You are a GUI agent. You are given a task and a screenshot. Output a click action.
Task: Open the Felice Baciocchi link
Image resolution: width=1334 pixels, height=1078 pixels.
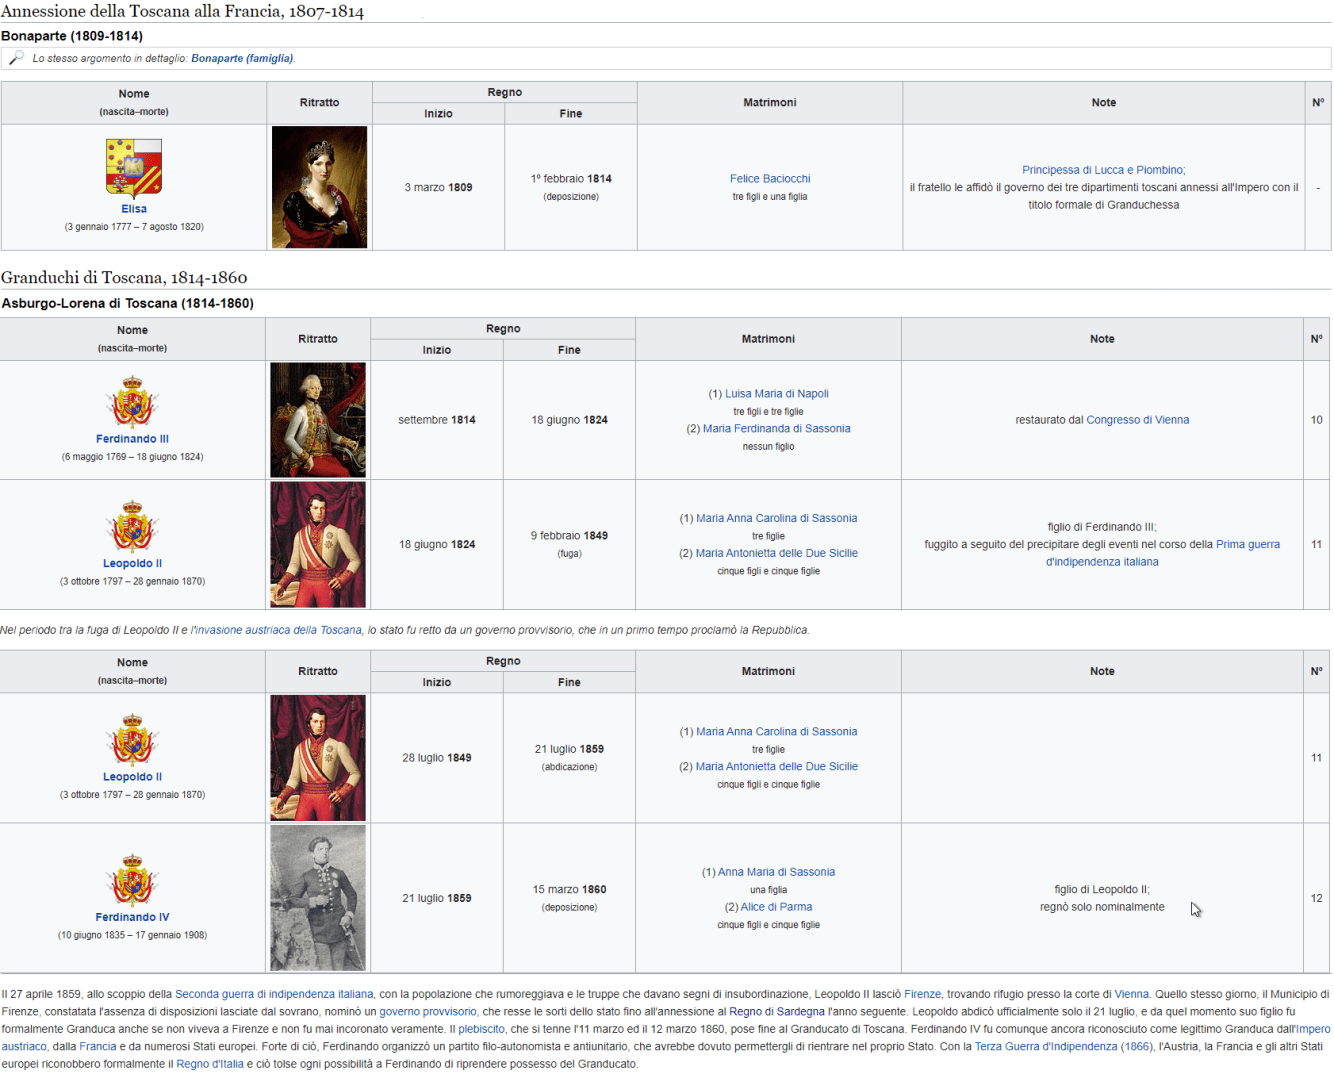pyautogui.click(x=770, y=179)
